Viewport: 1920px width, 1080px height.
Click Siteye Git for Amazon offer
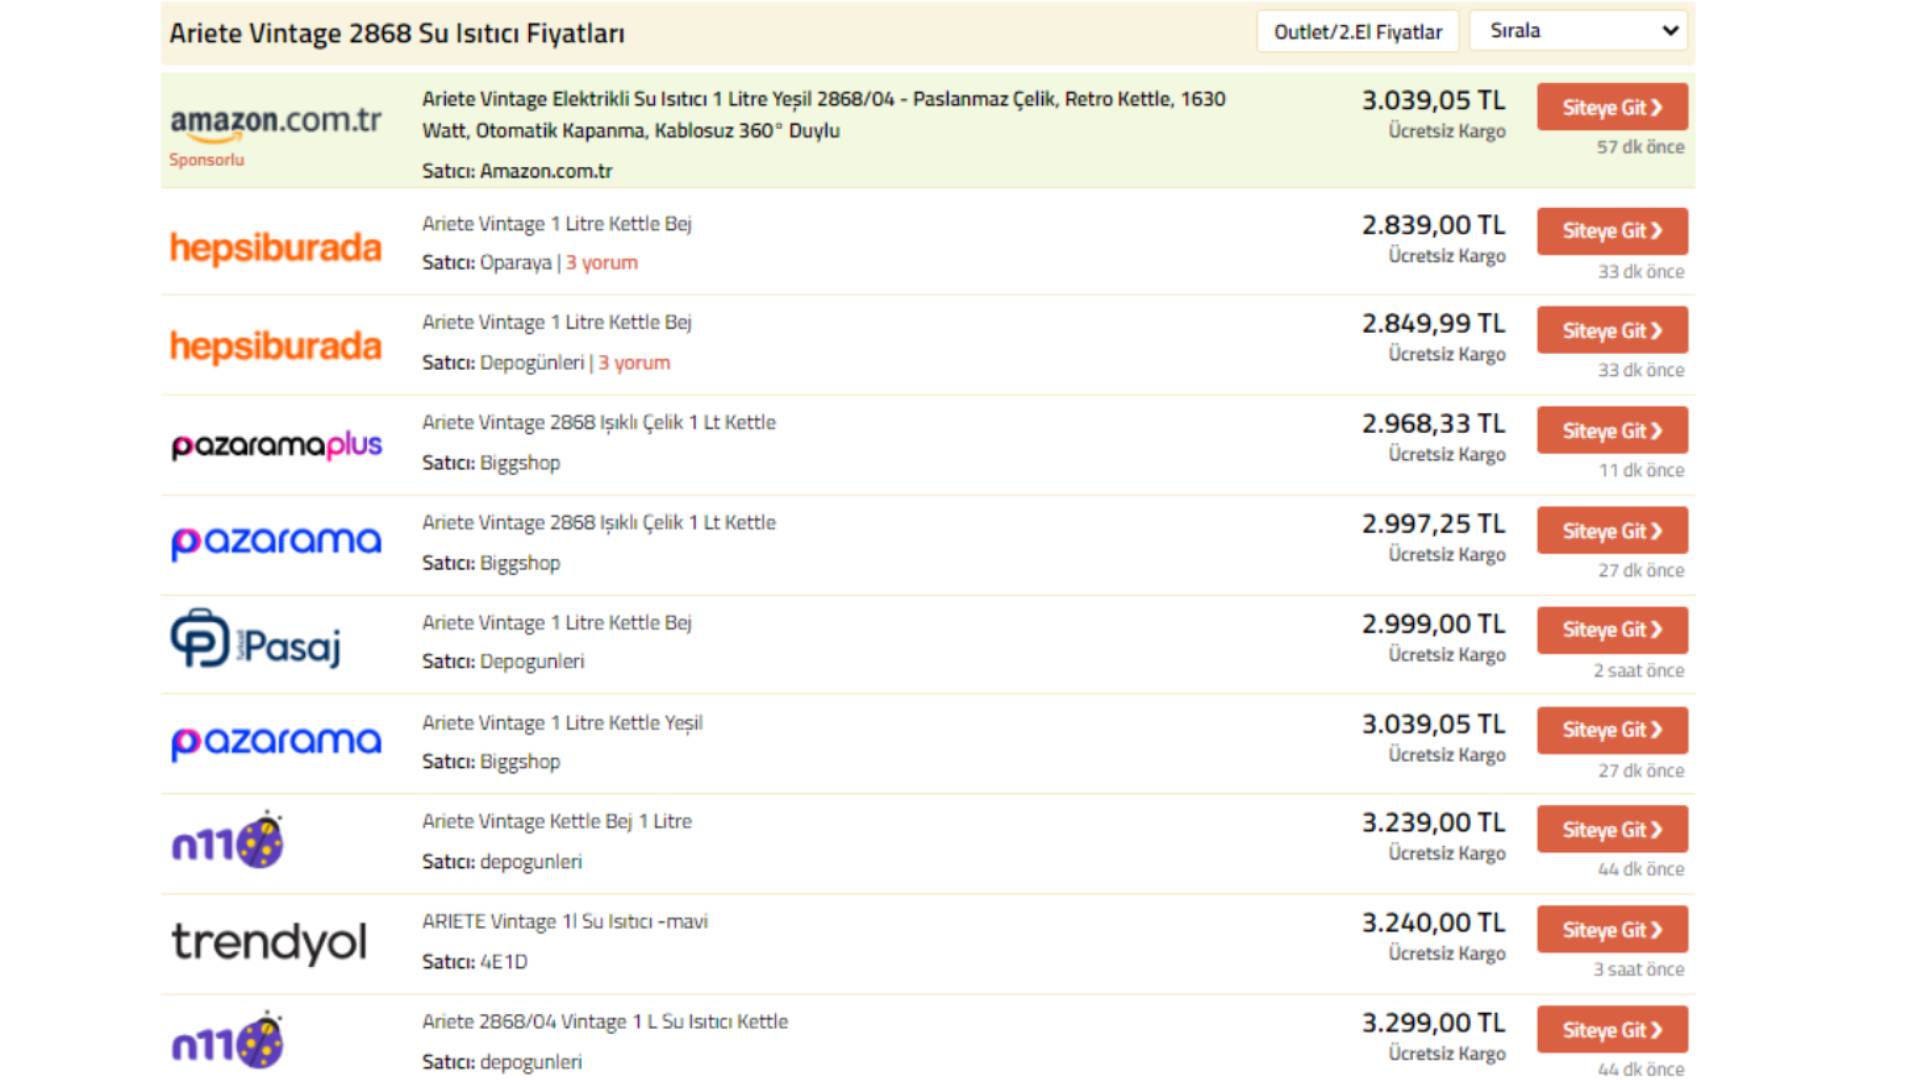coord(1613,107)
